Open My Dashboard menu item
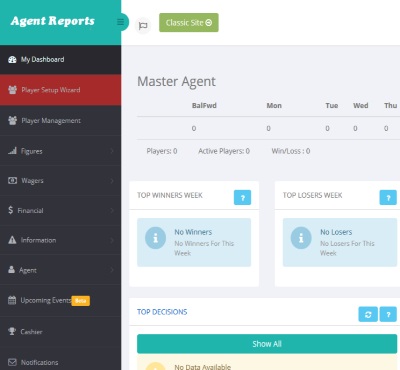Screen dimensions: 400x370 tap(60, 60)
